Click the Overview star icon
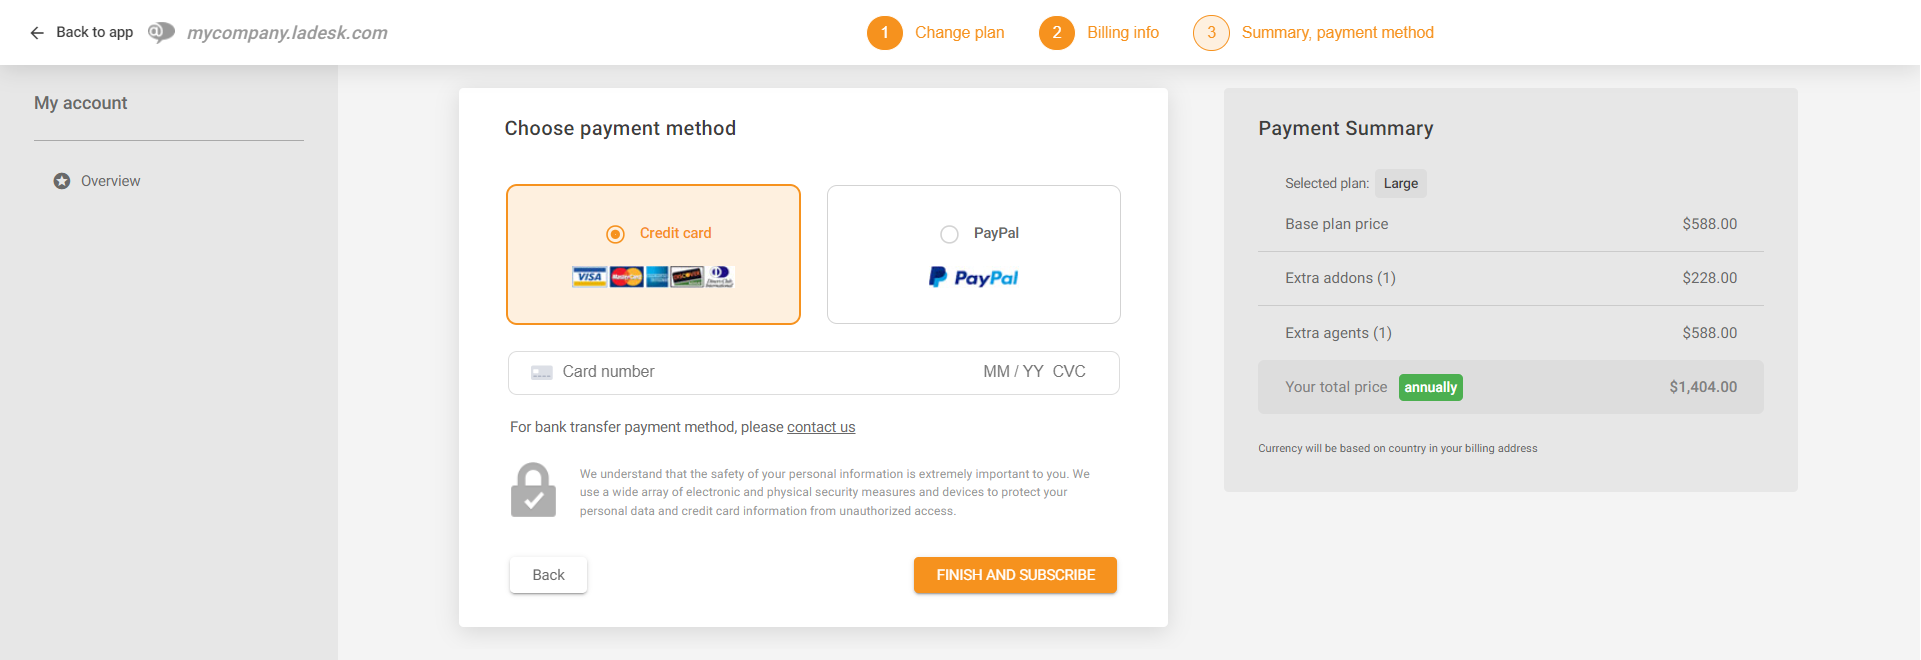The height and width of the screenshot is (660, 1921). click(x=62, y=181)
